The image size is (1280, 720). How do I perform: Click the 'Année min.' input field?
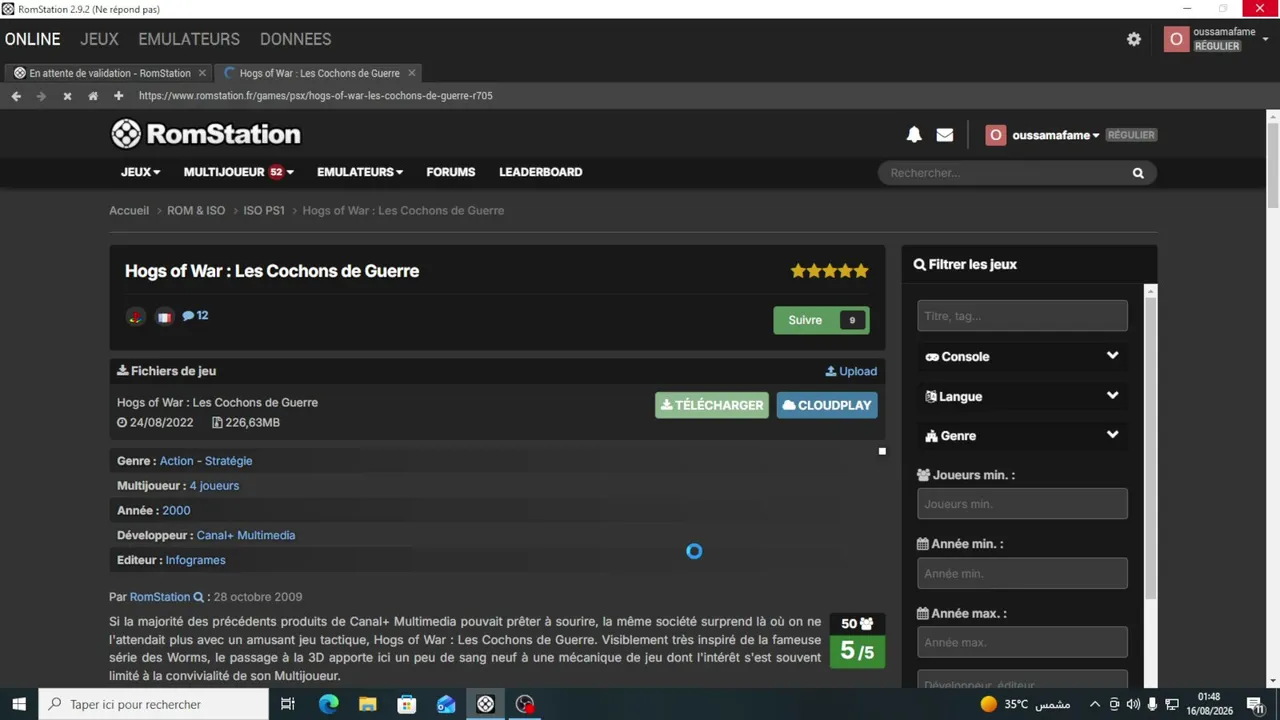(x=1022, y=574)
